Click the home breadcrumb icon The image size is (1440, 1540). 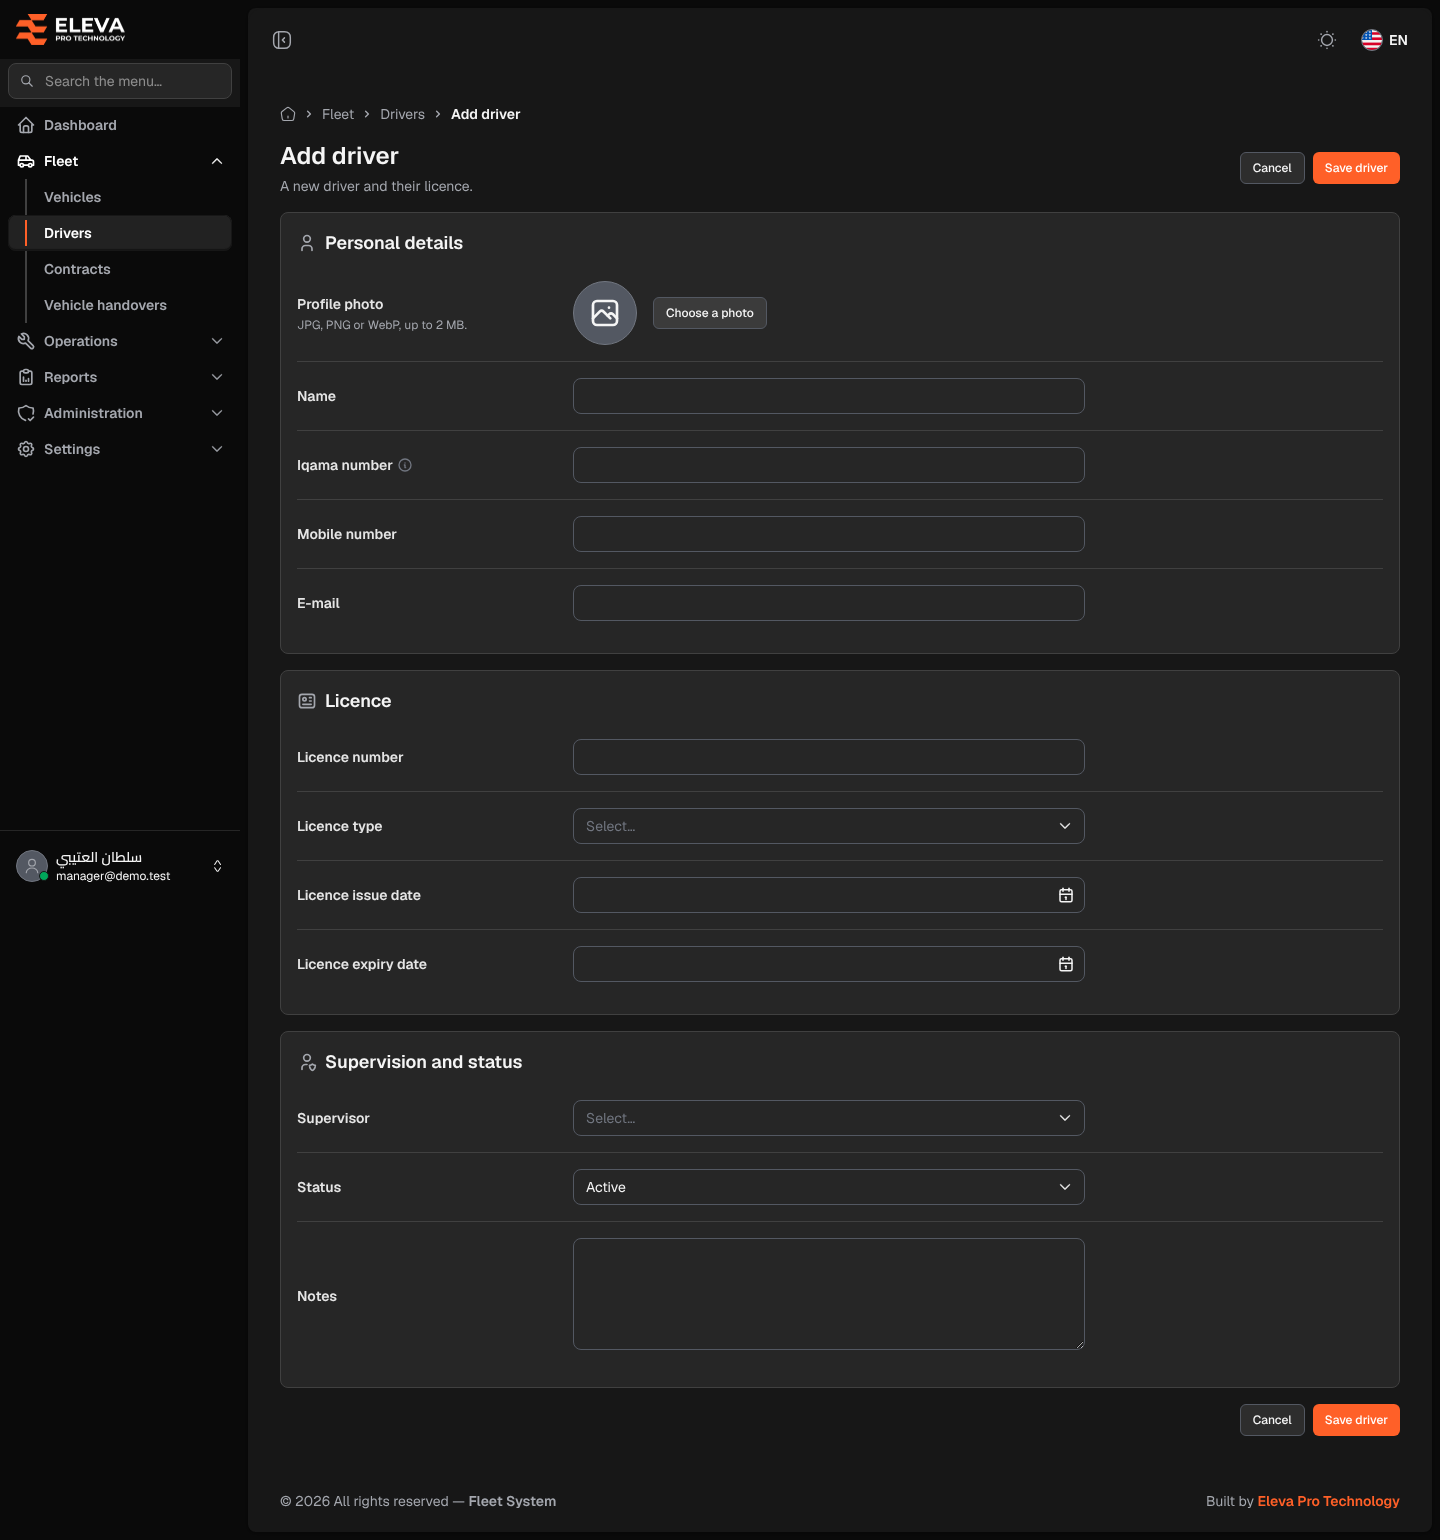coord(288,114)
